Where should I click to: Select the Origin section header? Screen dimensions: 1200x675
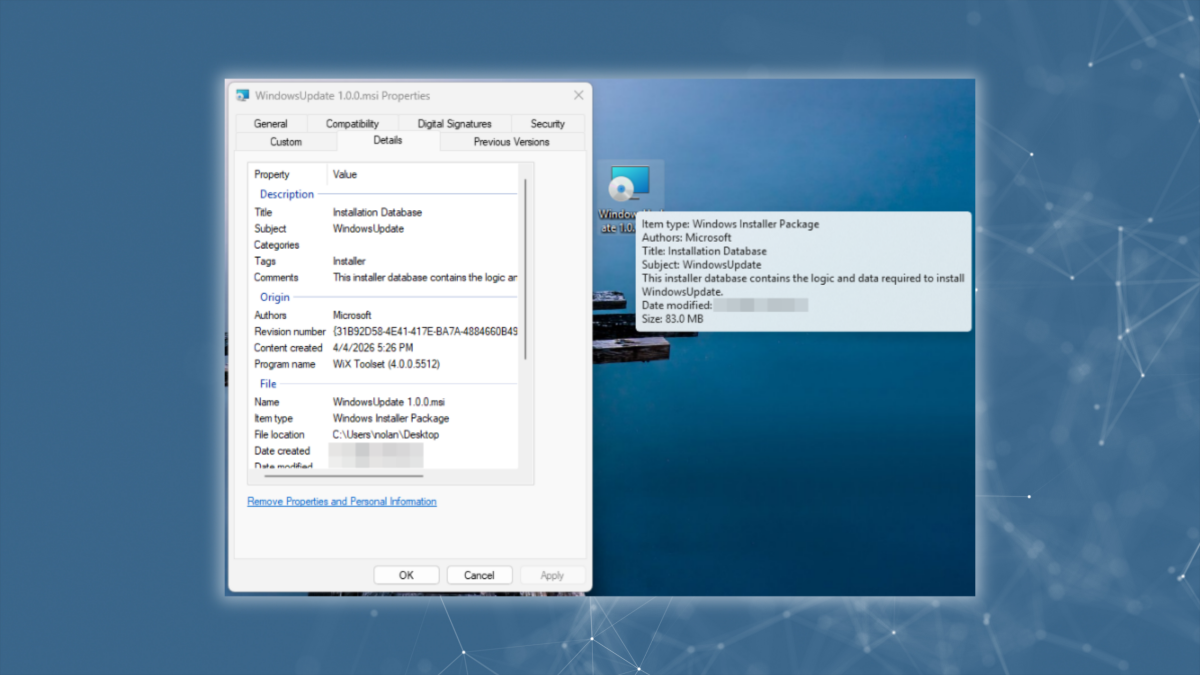click(x=274, y=297)
